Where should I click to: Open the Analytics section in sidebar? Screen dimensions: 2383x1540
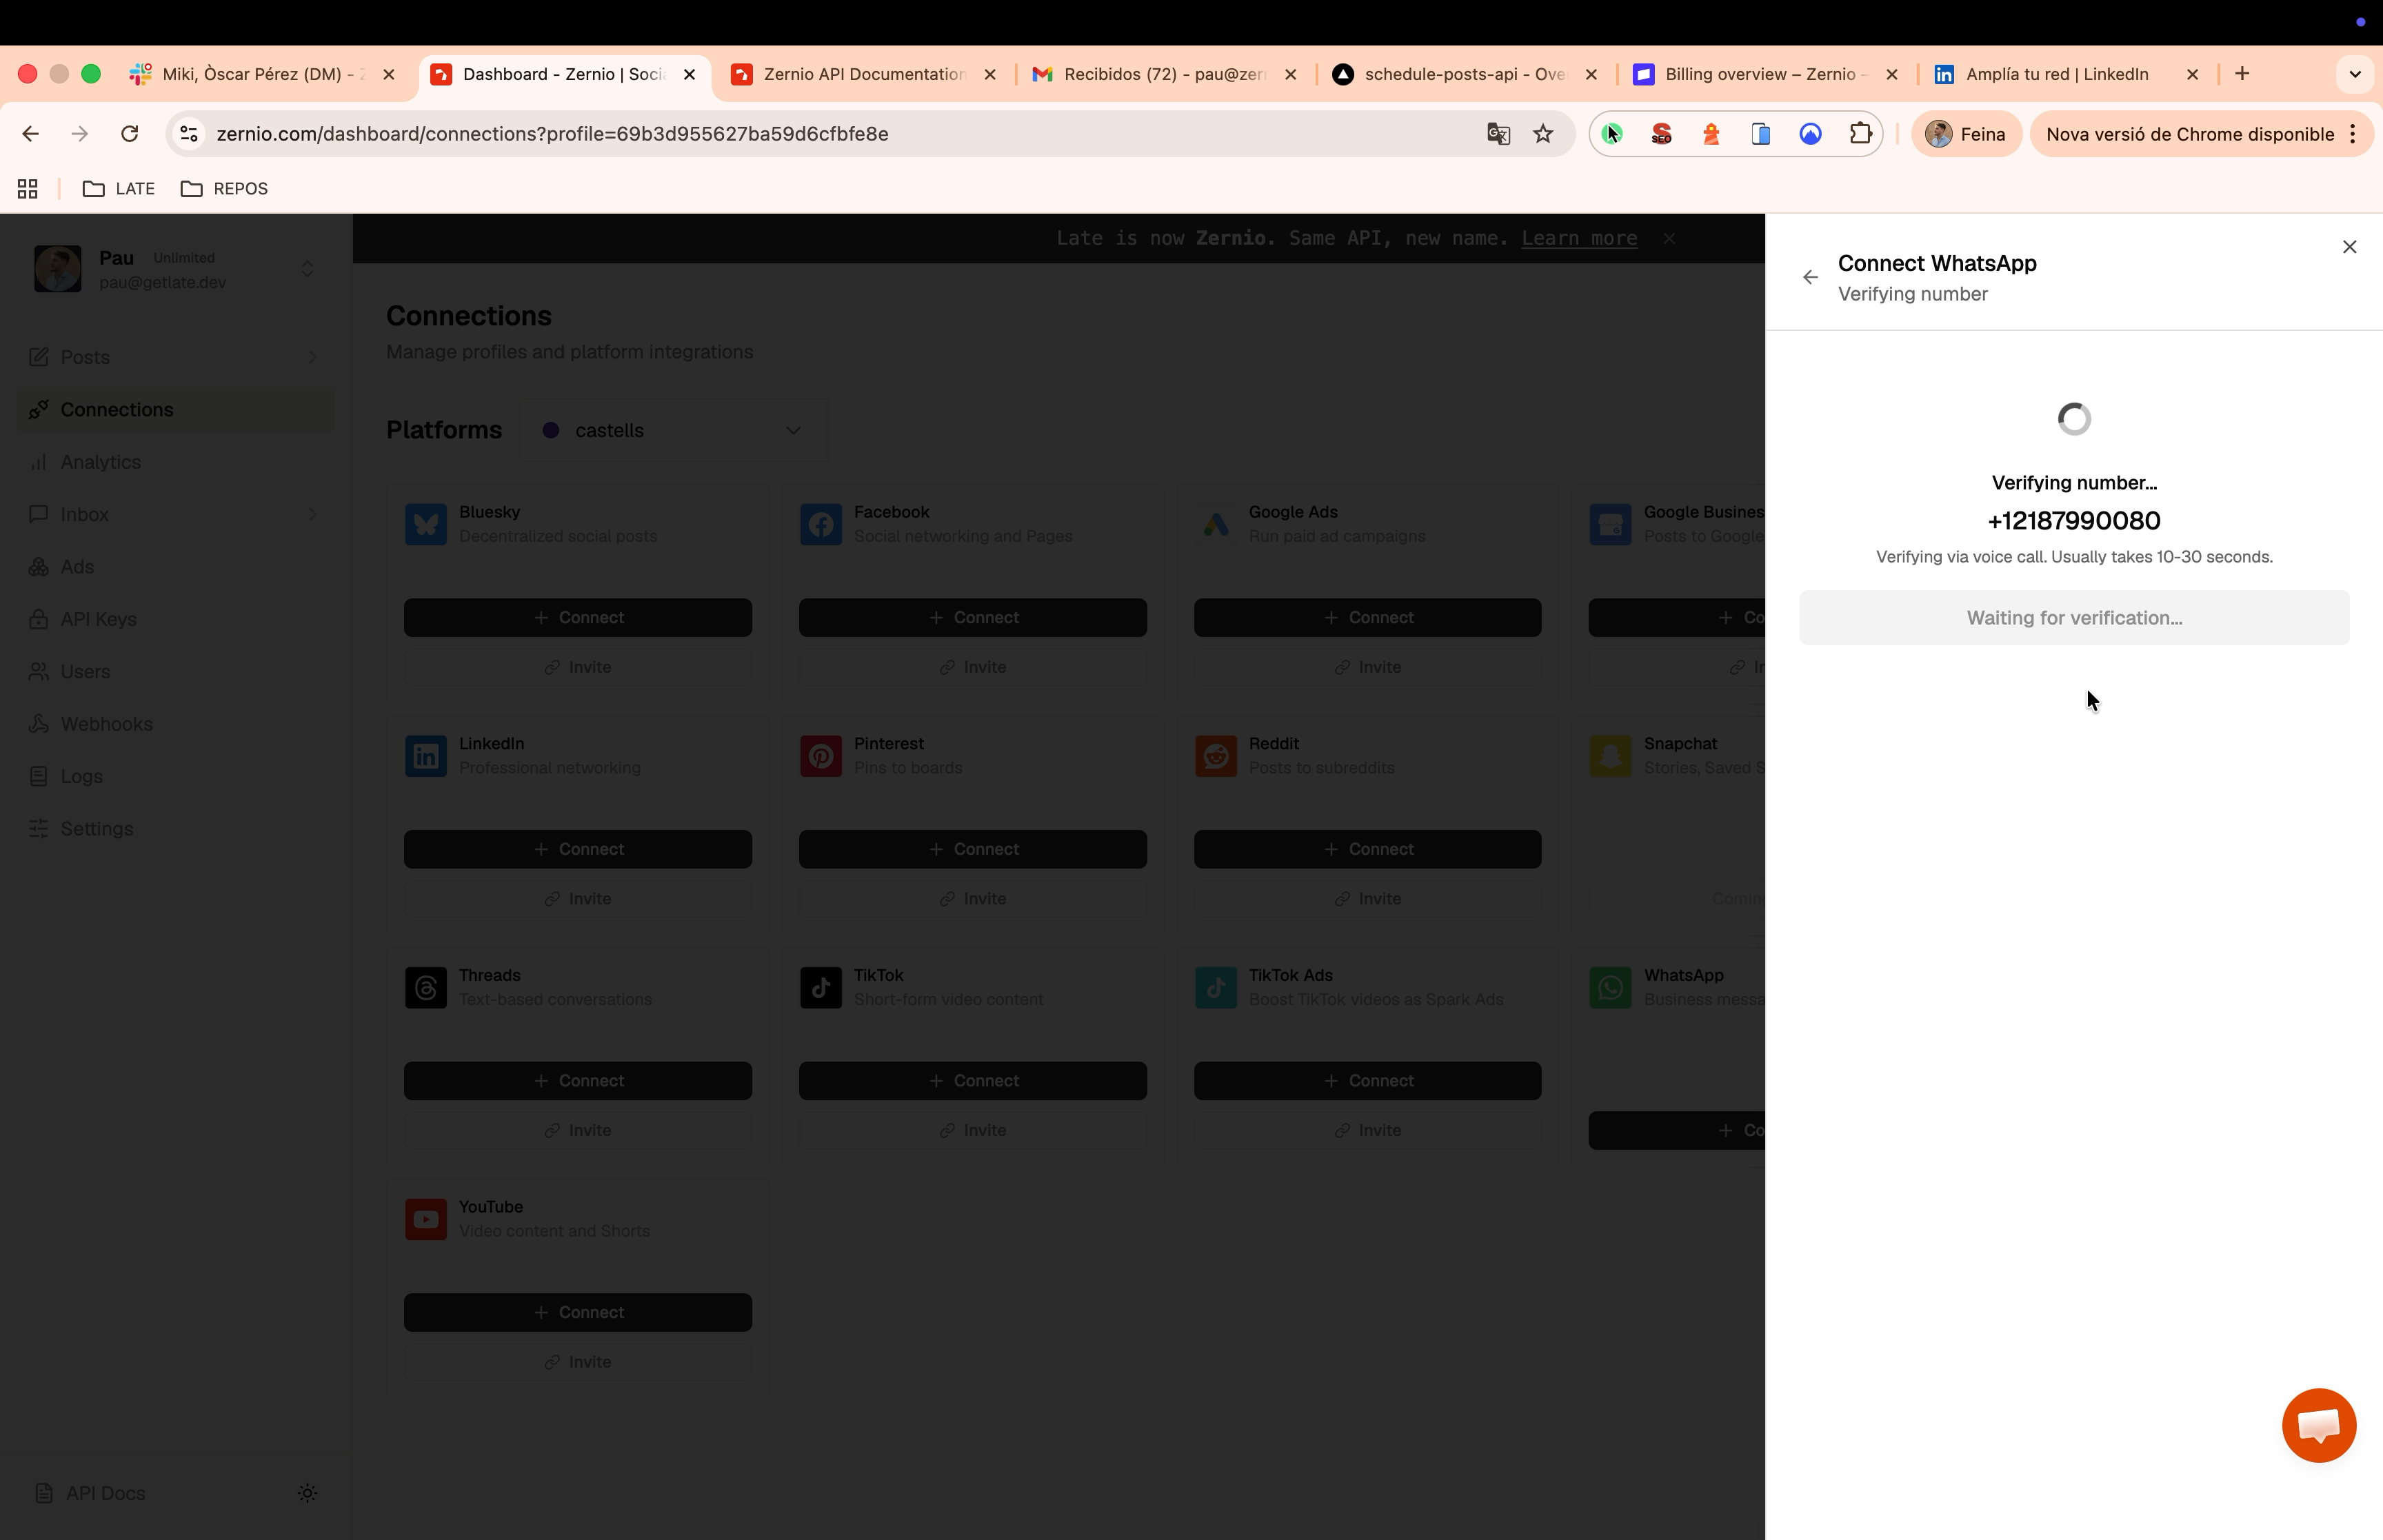pyautogui.click(x=100, y=461)
